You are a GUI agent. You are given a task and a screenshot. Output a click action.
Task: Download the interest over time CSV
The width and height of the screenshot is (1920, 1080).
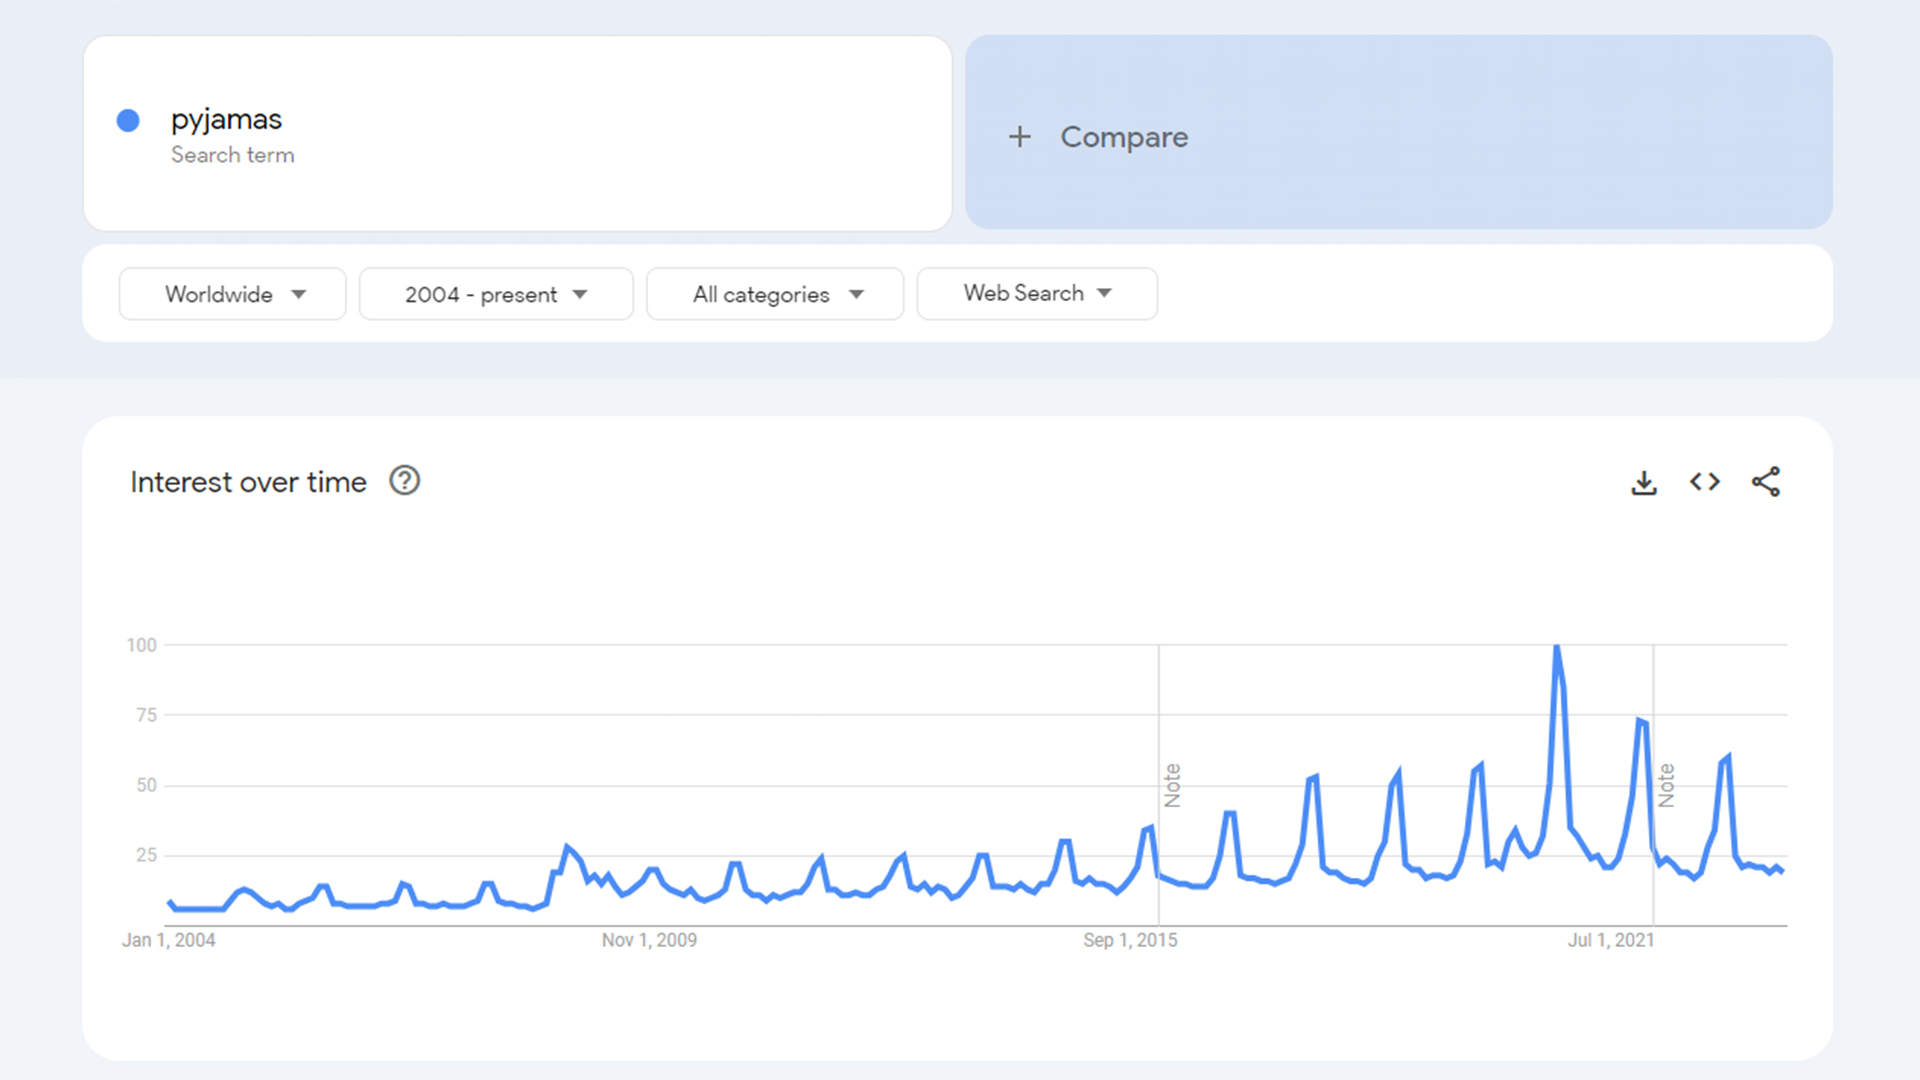coord(1644,482)
